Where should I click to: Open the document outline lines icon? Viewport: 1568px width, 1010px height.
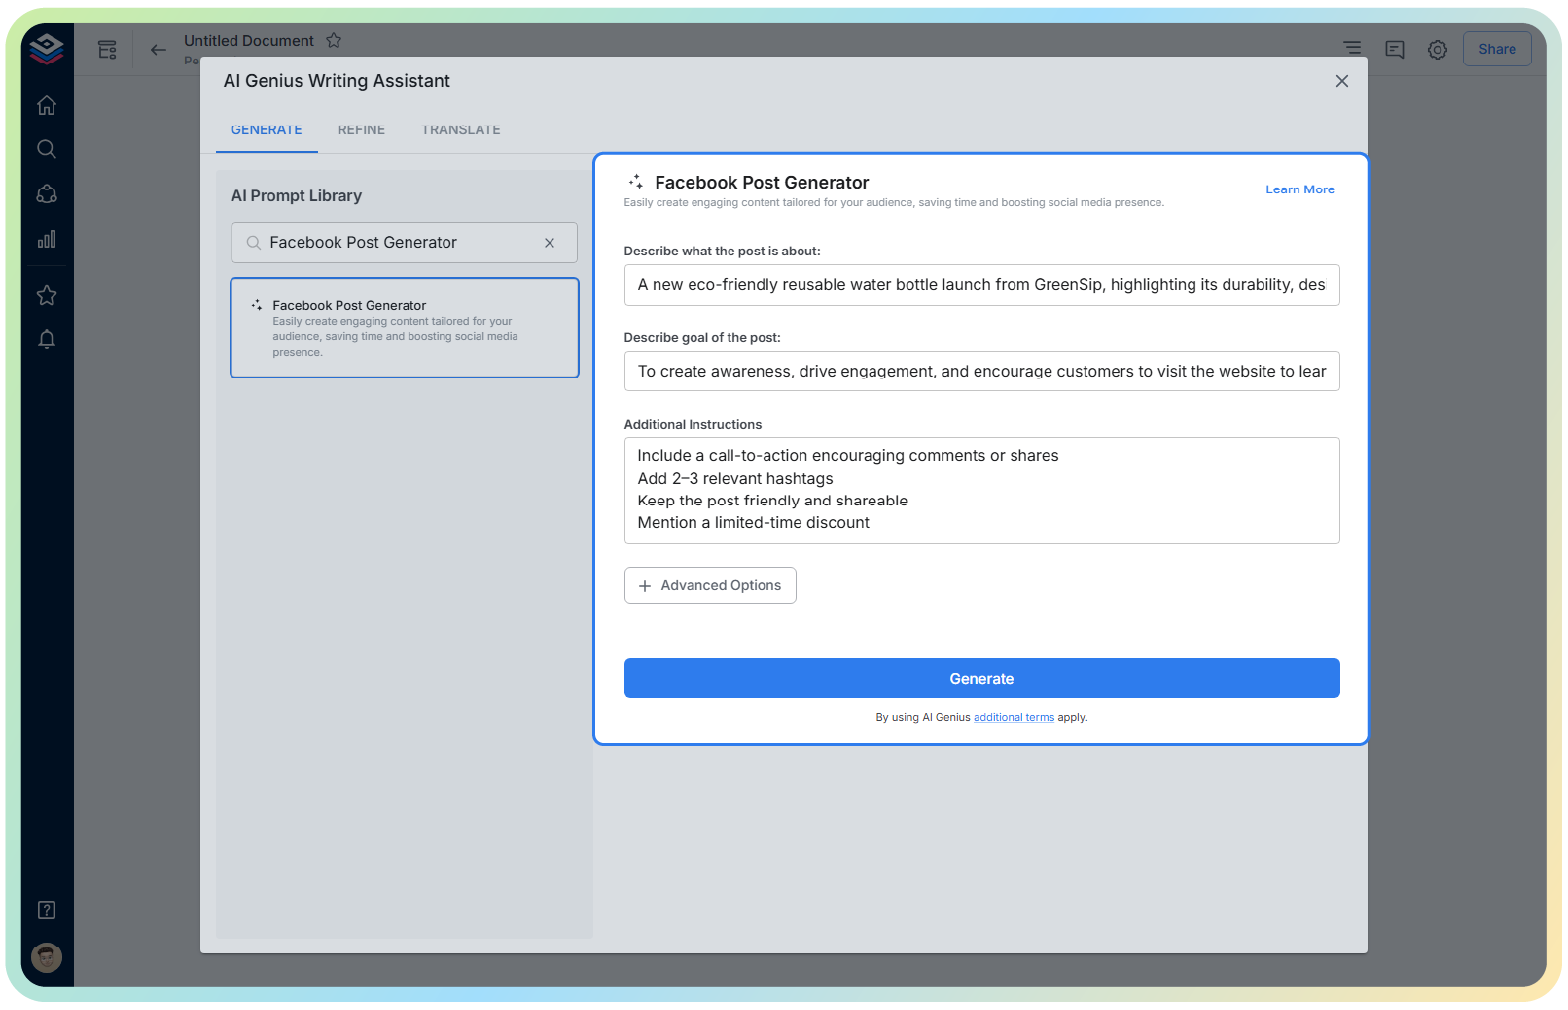tap(1352, 48)
